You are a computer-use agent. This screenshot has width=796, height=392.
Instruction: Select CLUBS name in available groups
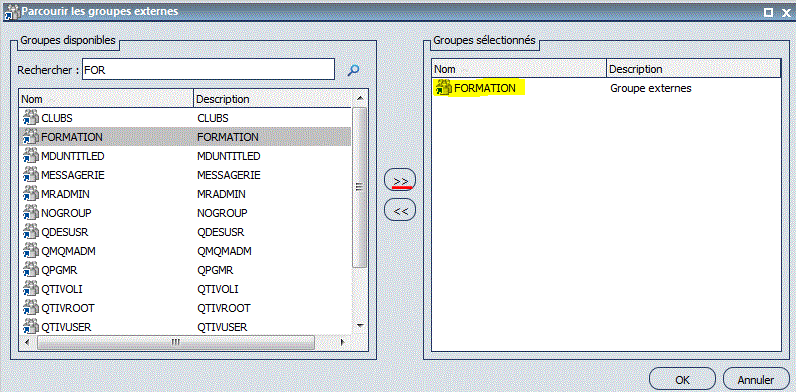point(57,118)
